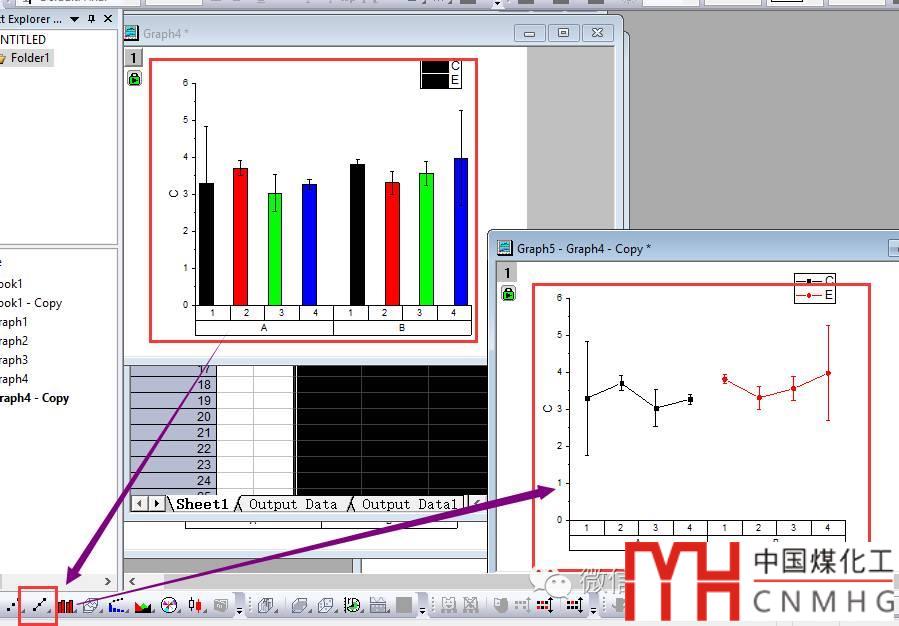The height and width of the screenshot is (626, 899).
Task: Expand 3D graphs toolbar options
Action: tap(422, 609)
